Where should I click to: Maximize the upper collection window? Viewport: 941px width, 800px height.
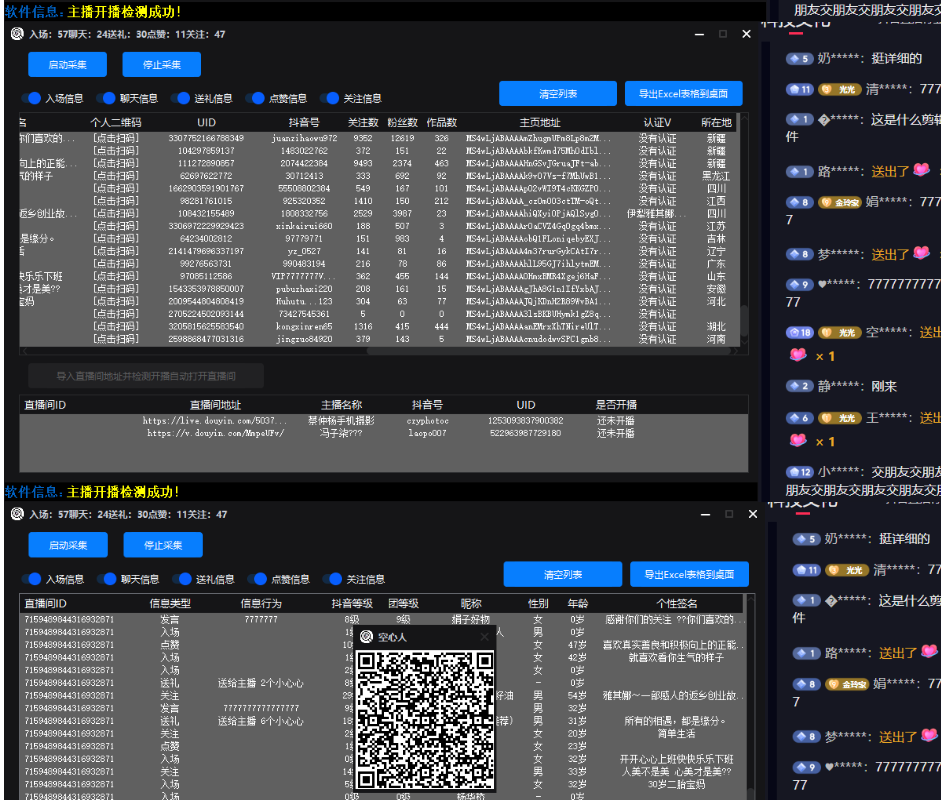(x=722, y=34)
